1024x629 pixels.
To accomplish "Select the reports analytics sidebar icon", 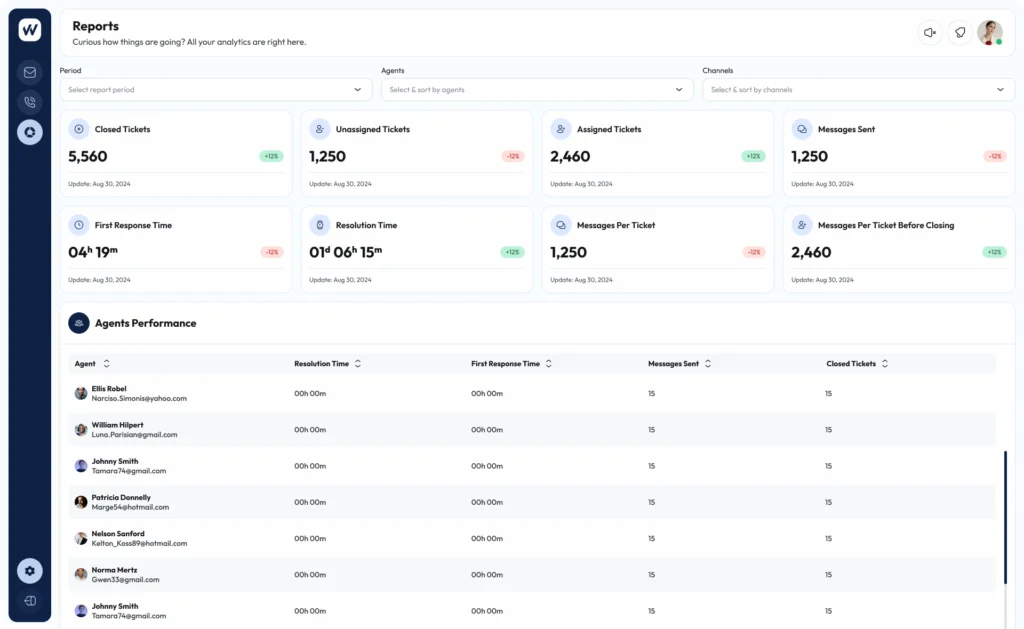I will pyautogui.click(x=30, y=132).
